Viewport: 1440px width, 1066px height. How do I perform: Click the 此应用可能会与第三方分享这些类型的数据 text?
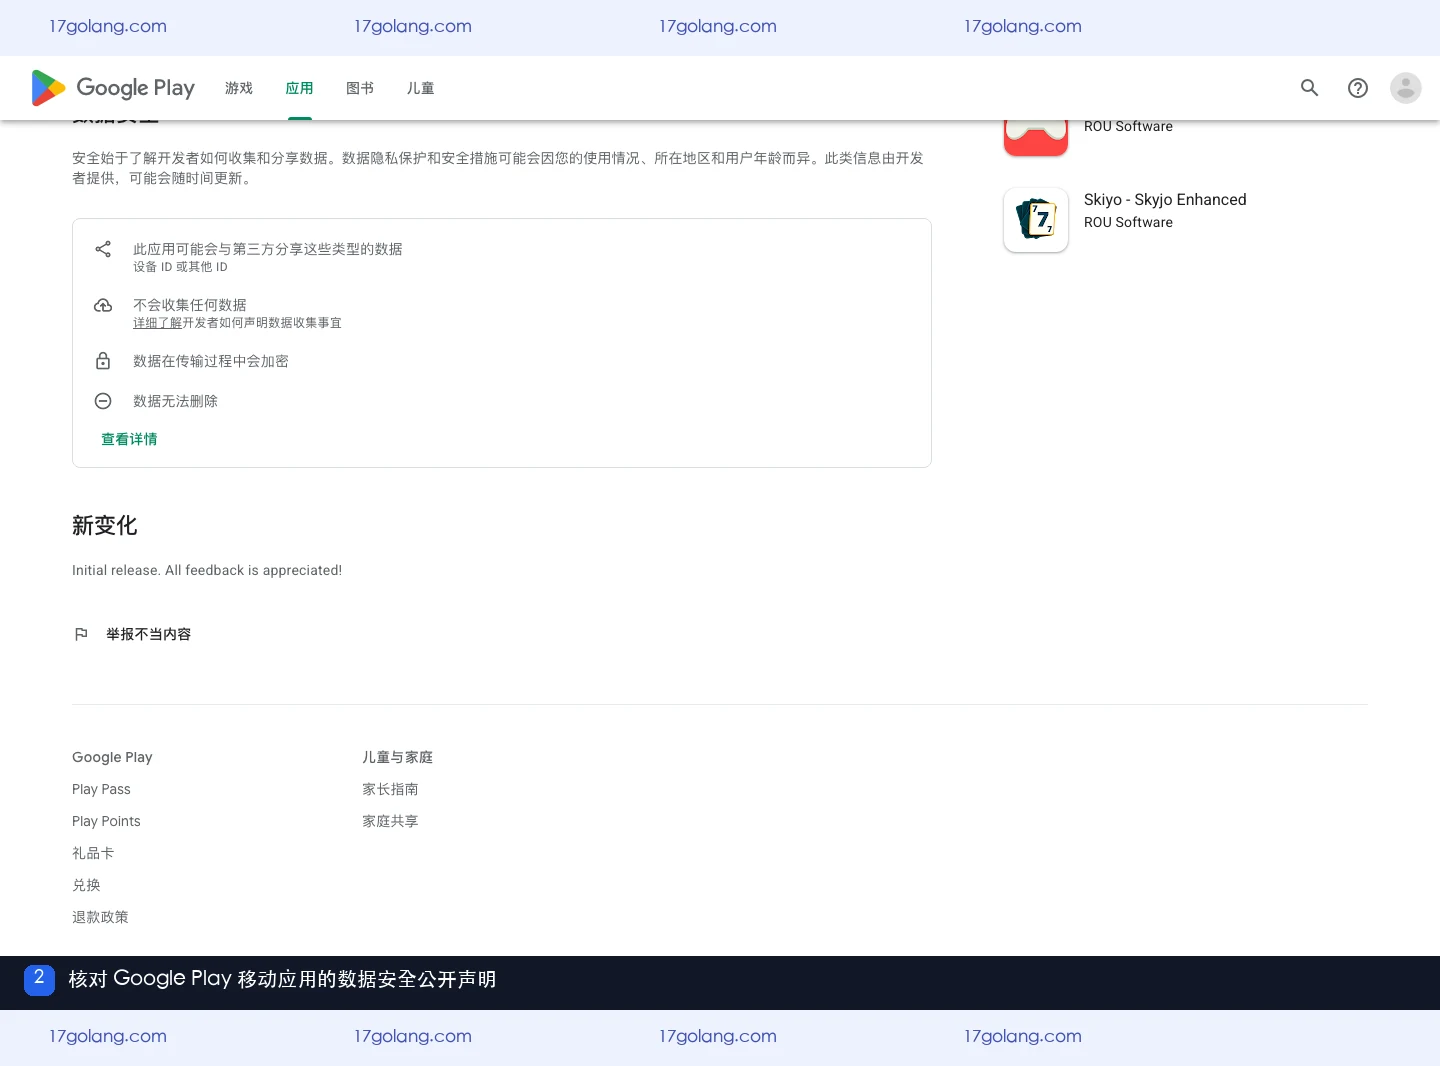[x=268, y=249]
